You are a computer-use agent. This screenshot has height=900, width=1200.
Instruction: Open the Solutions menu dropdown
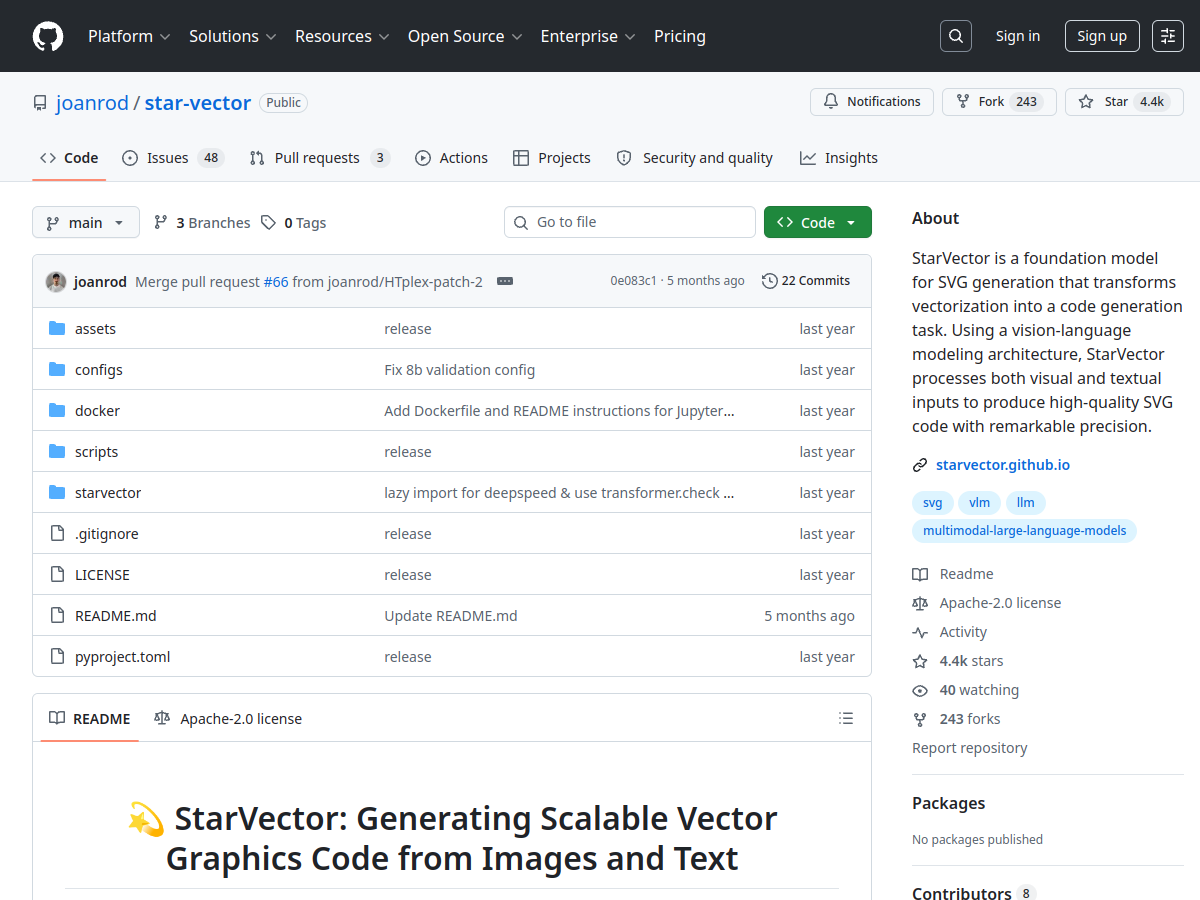pyautogui.click(x=232, y=36)
